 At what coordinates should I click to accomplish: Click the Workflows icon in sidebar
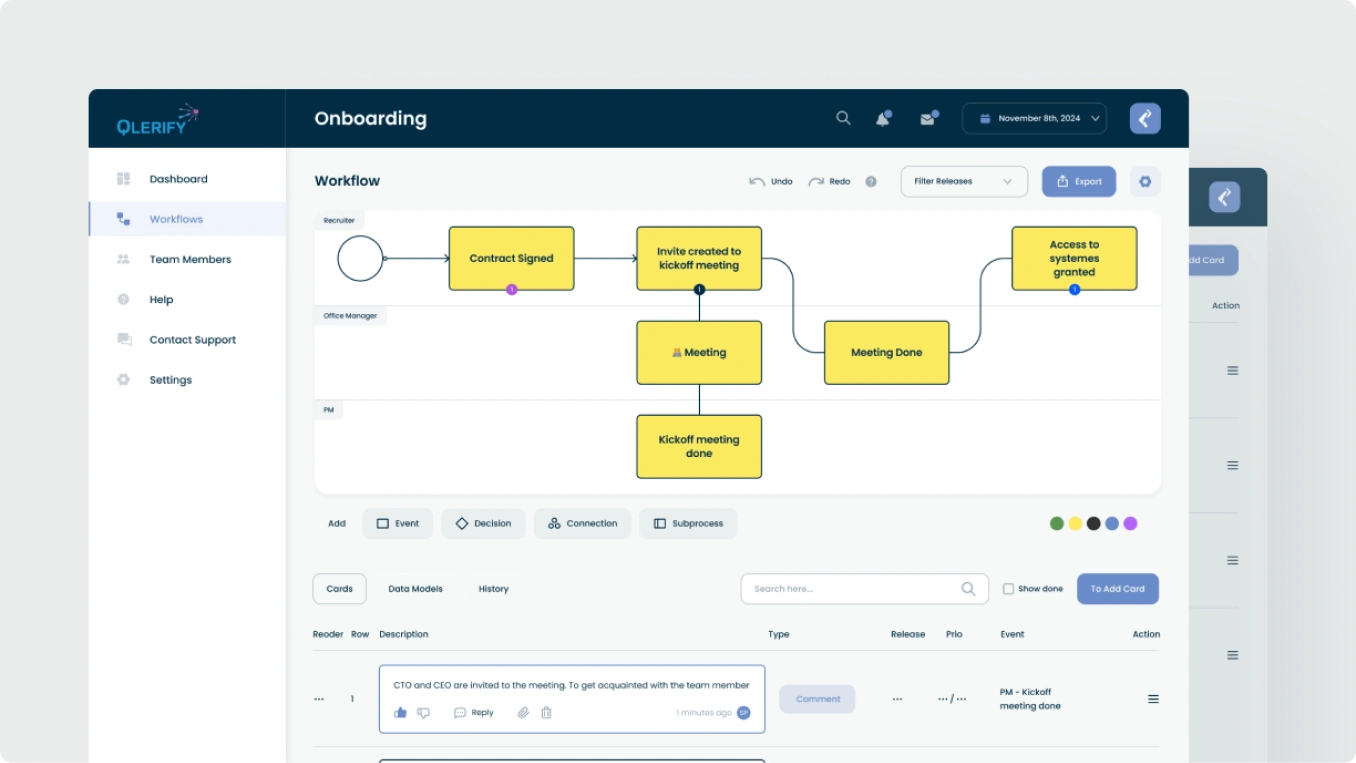click(x=123, y=219)
